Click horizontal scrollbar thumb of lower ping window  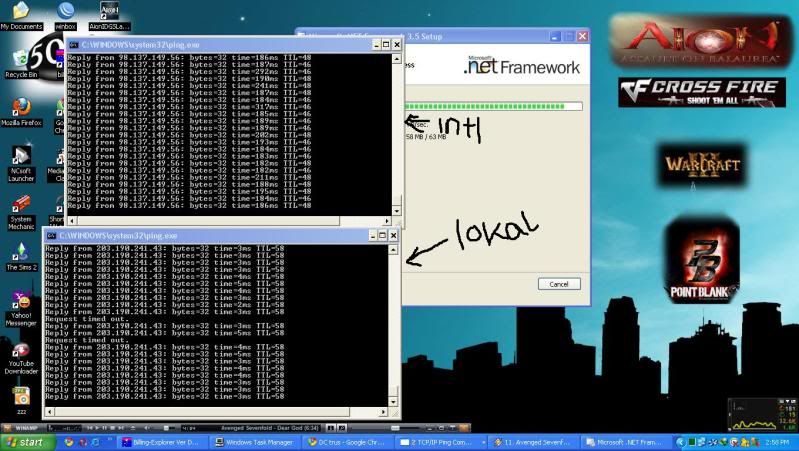[202, 412]
